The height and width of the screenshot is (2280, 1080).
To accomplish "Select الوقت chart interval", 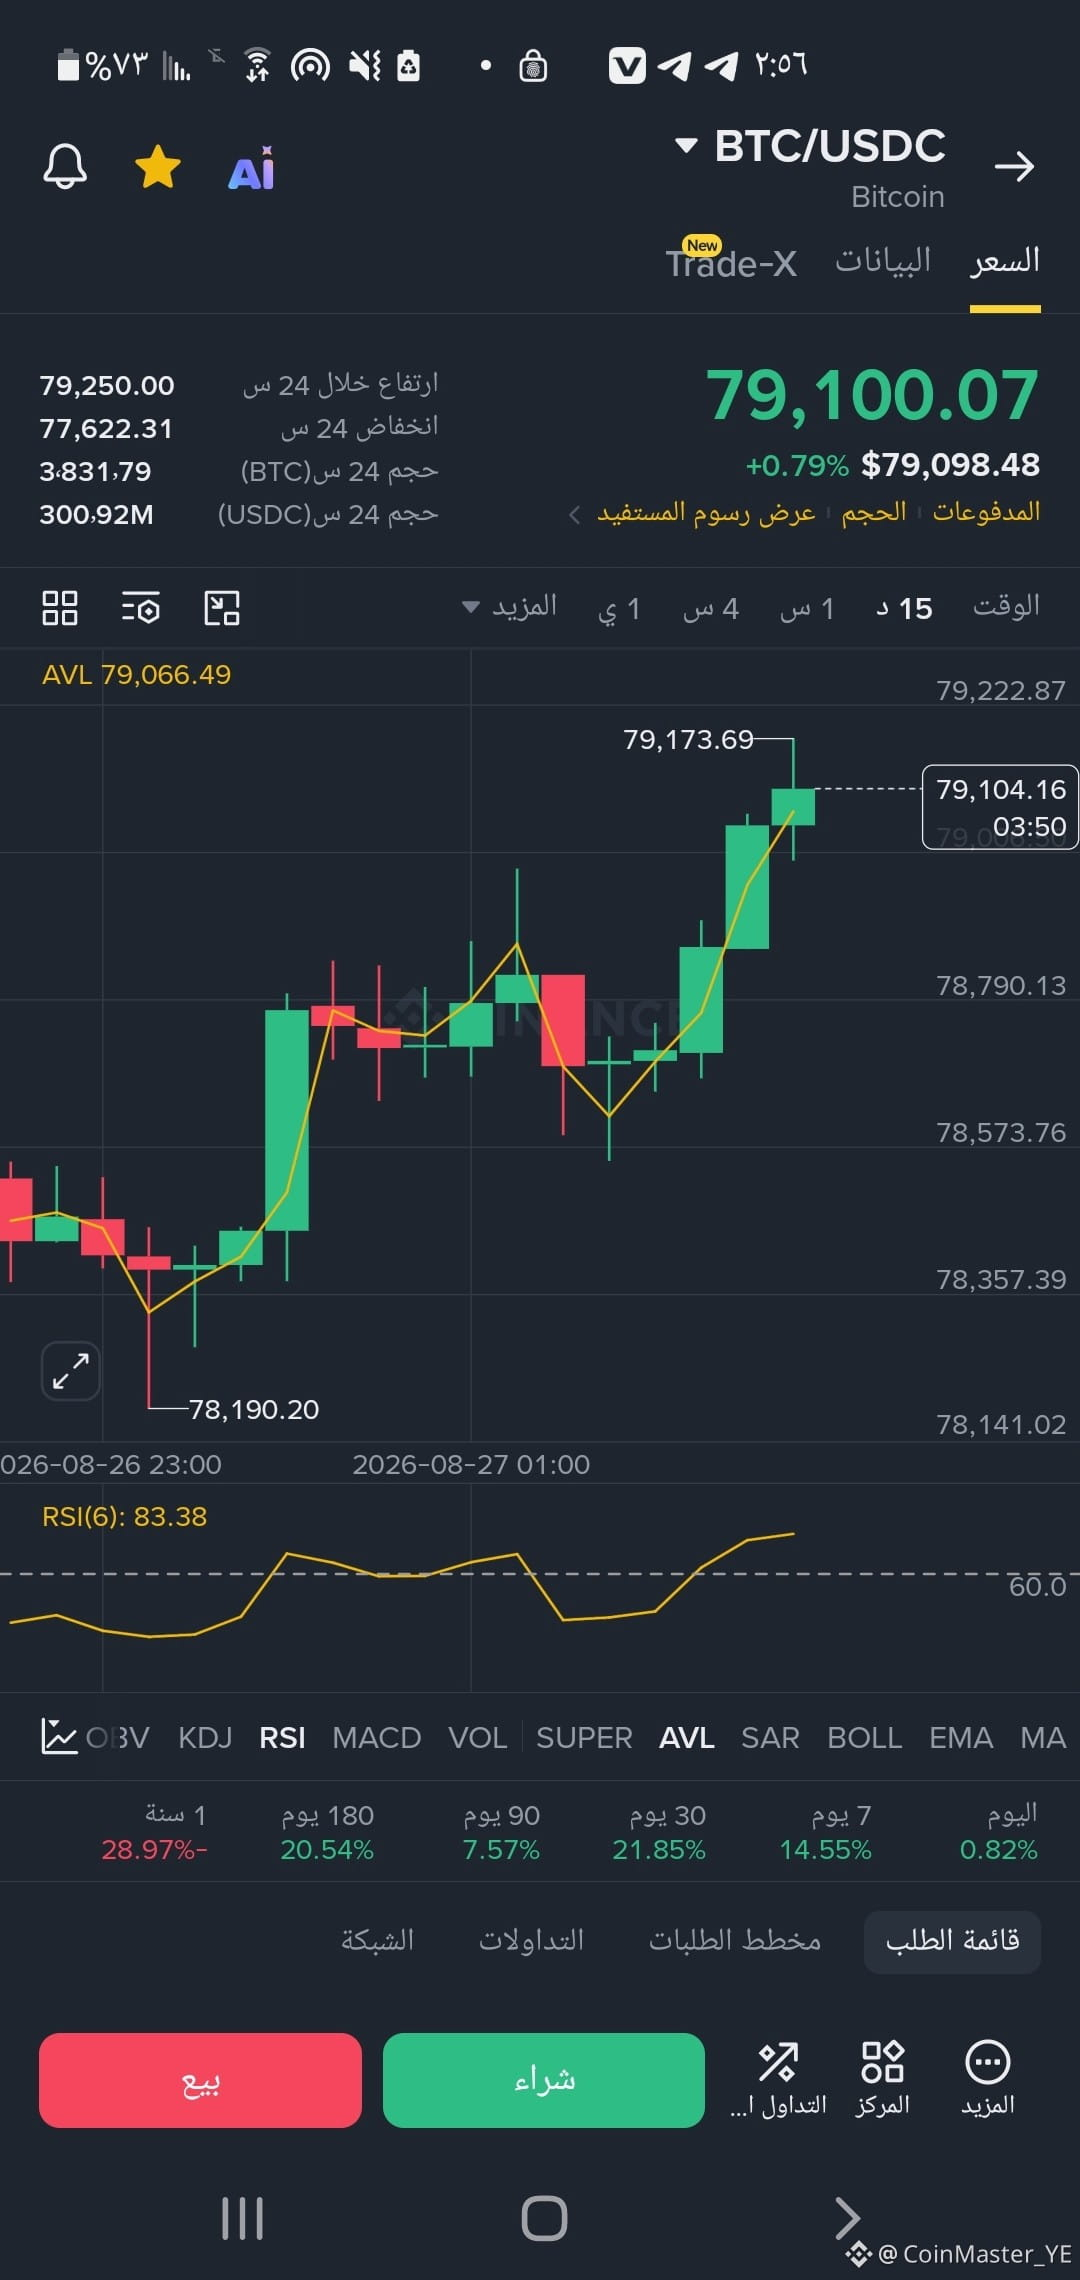I will pyautogui.click(x=1006, y=607).
